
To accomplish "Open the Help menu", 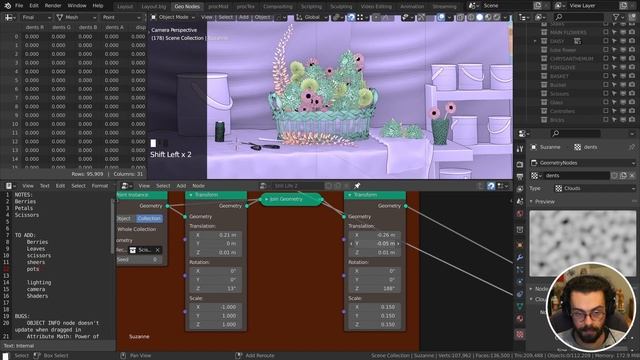I will pos(98,6).
